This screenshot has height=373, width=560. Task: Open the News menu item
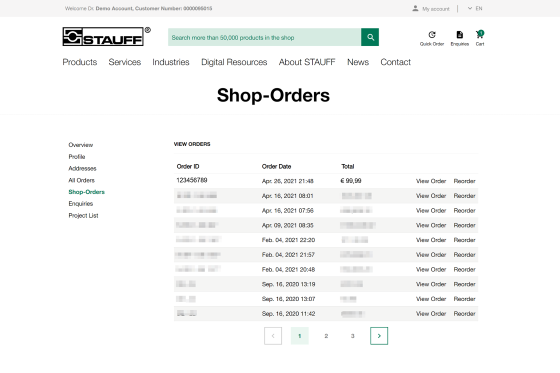[358, 62]
